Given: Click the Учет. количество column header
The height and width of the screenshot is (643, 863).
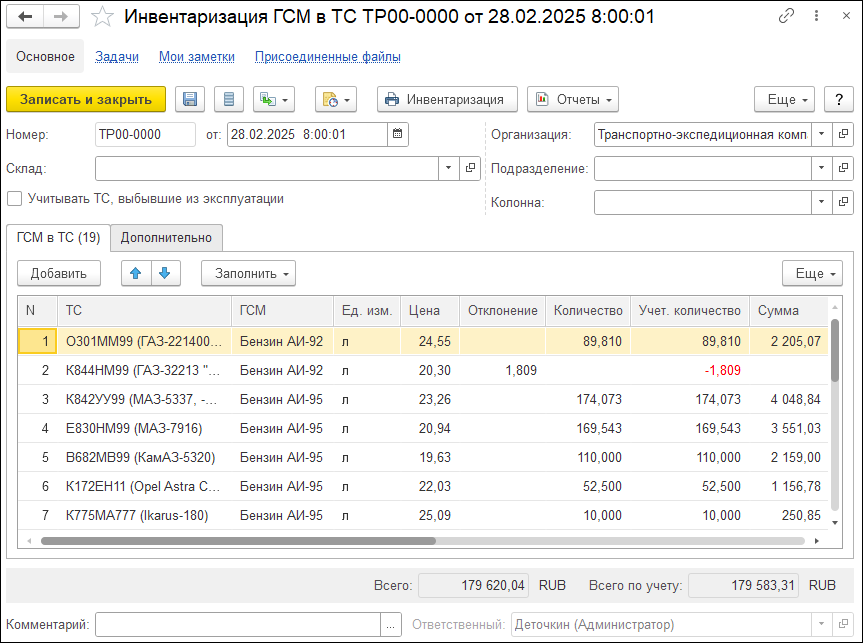Looking at the screenshot, I should [x=690, y=310].
